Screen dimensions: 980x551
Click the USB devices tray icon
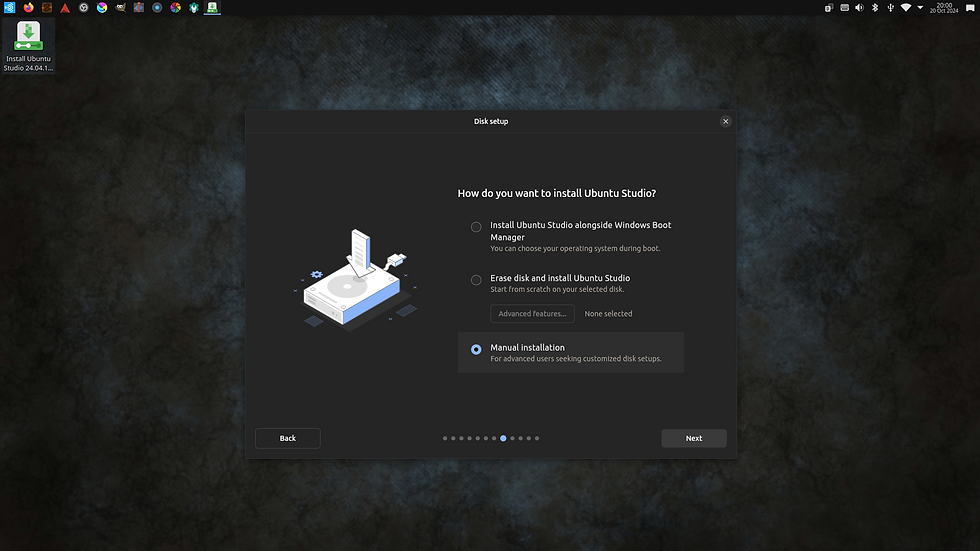click(x=891, y=7)
